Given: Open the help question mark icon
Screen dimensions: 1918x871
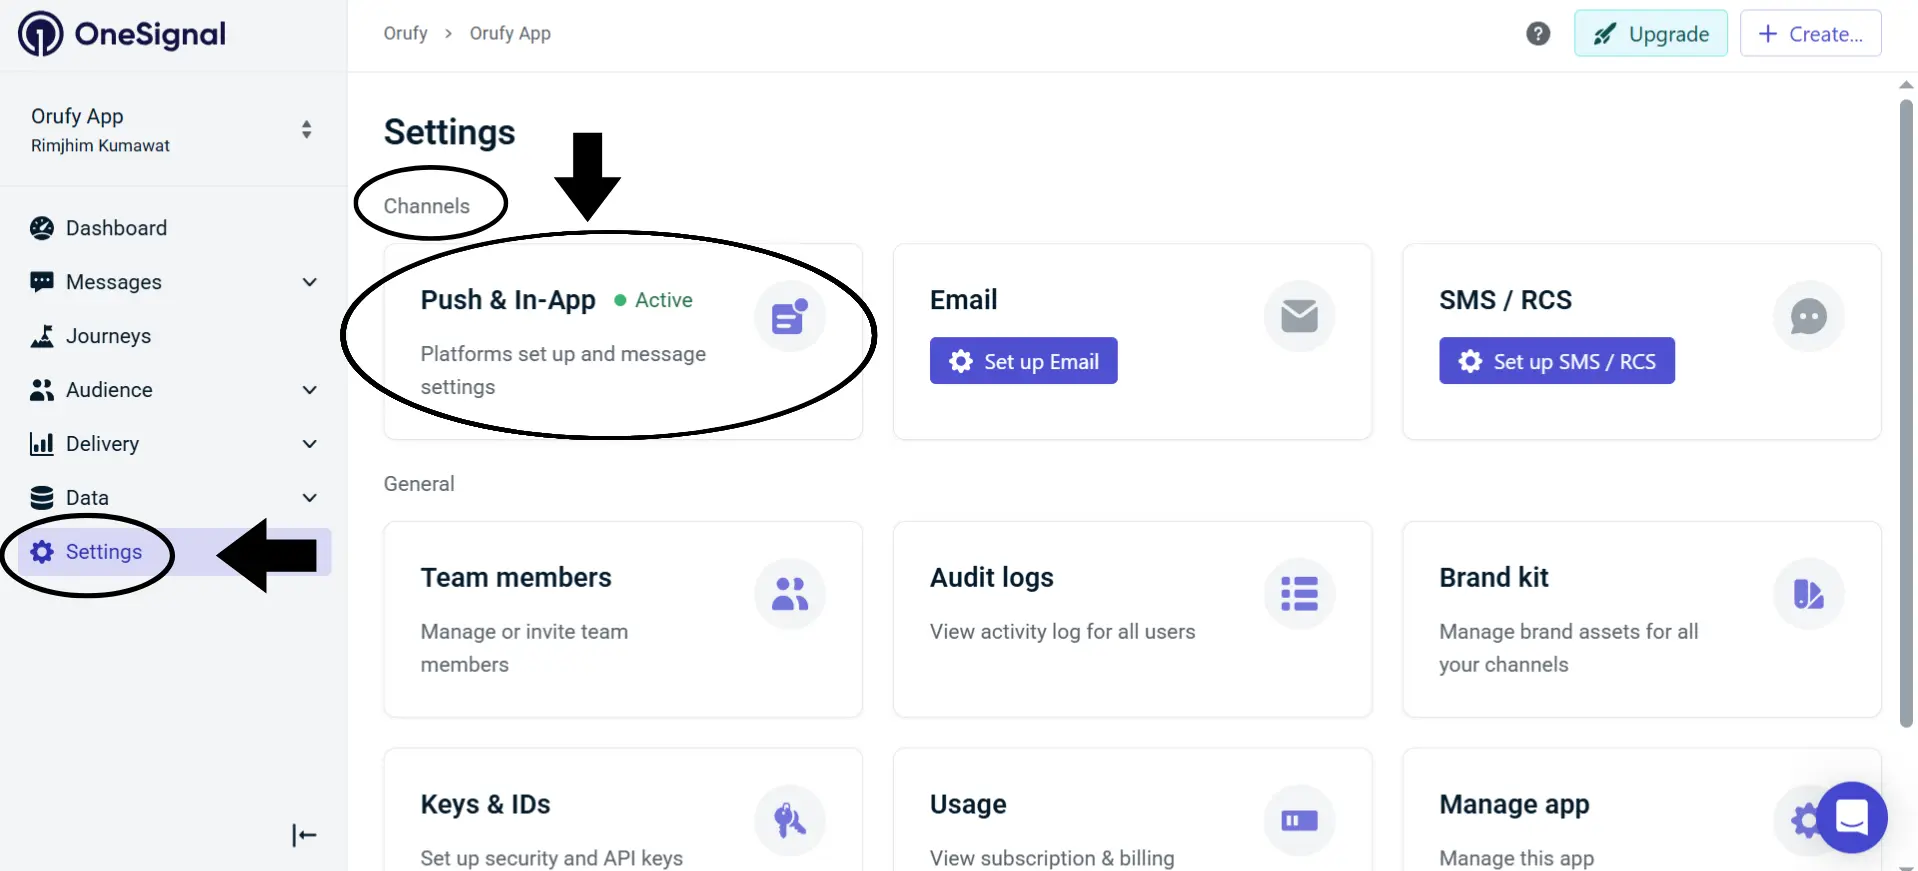Looking at the screenshot, I should pyautogui.click(x=1538, y=34).
